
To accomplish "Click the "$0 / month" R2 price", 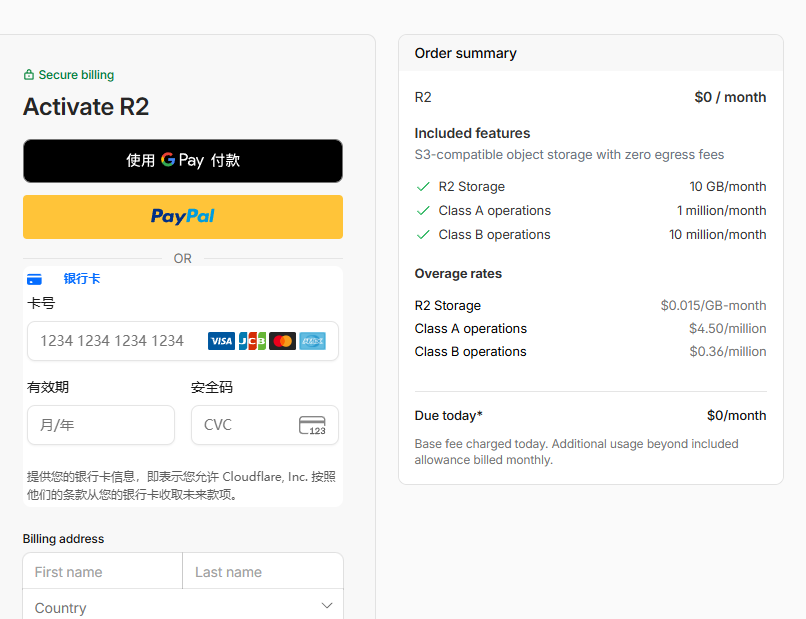I will coord(730,97).
